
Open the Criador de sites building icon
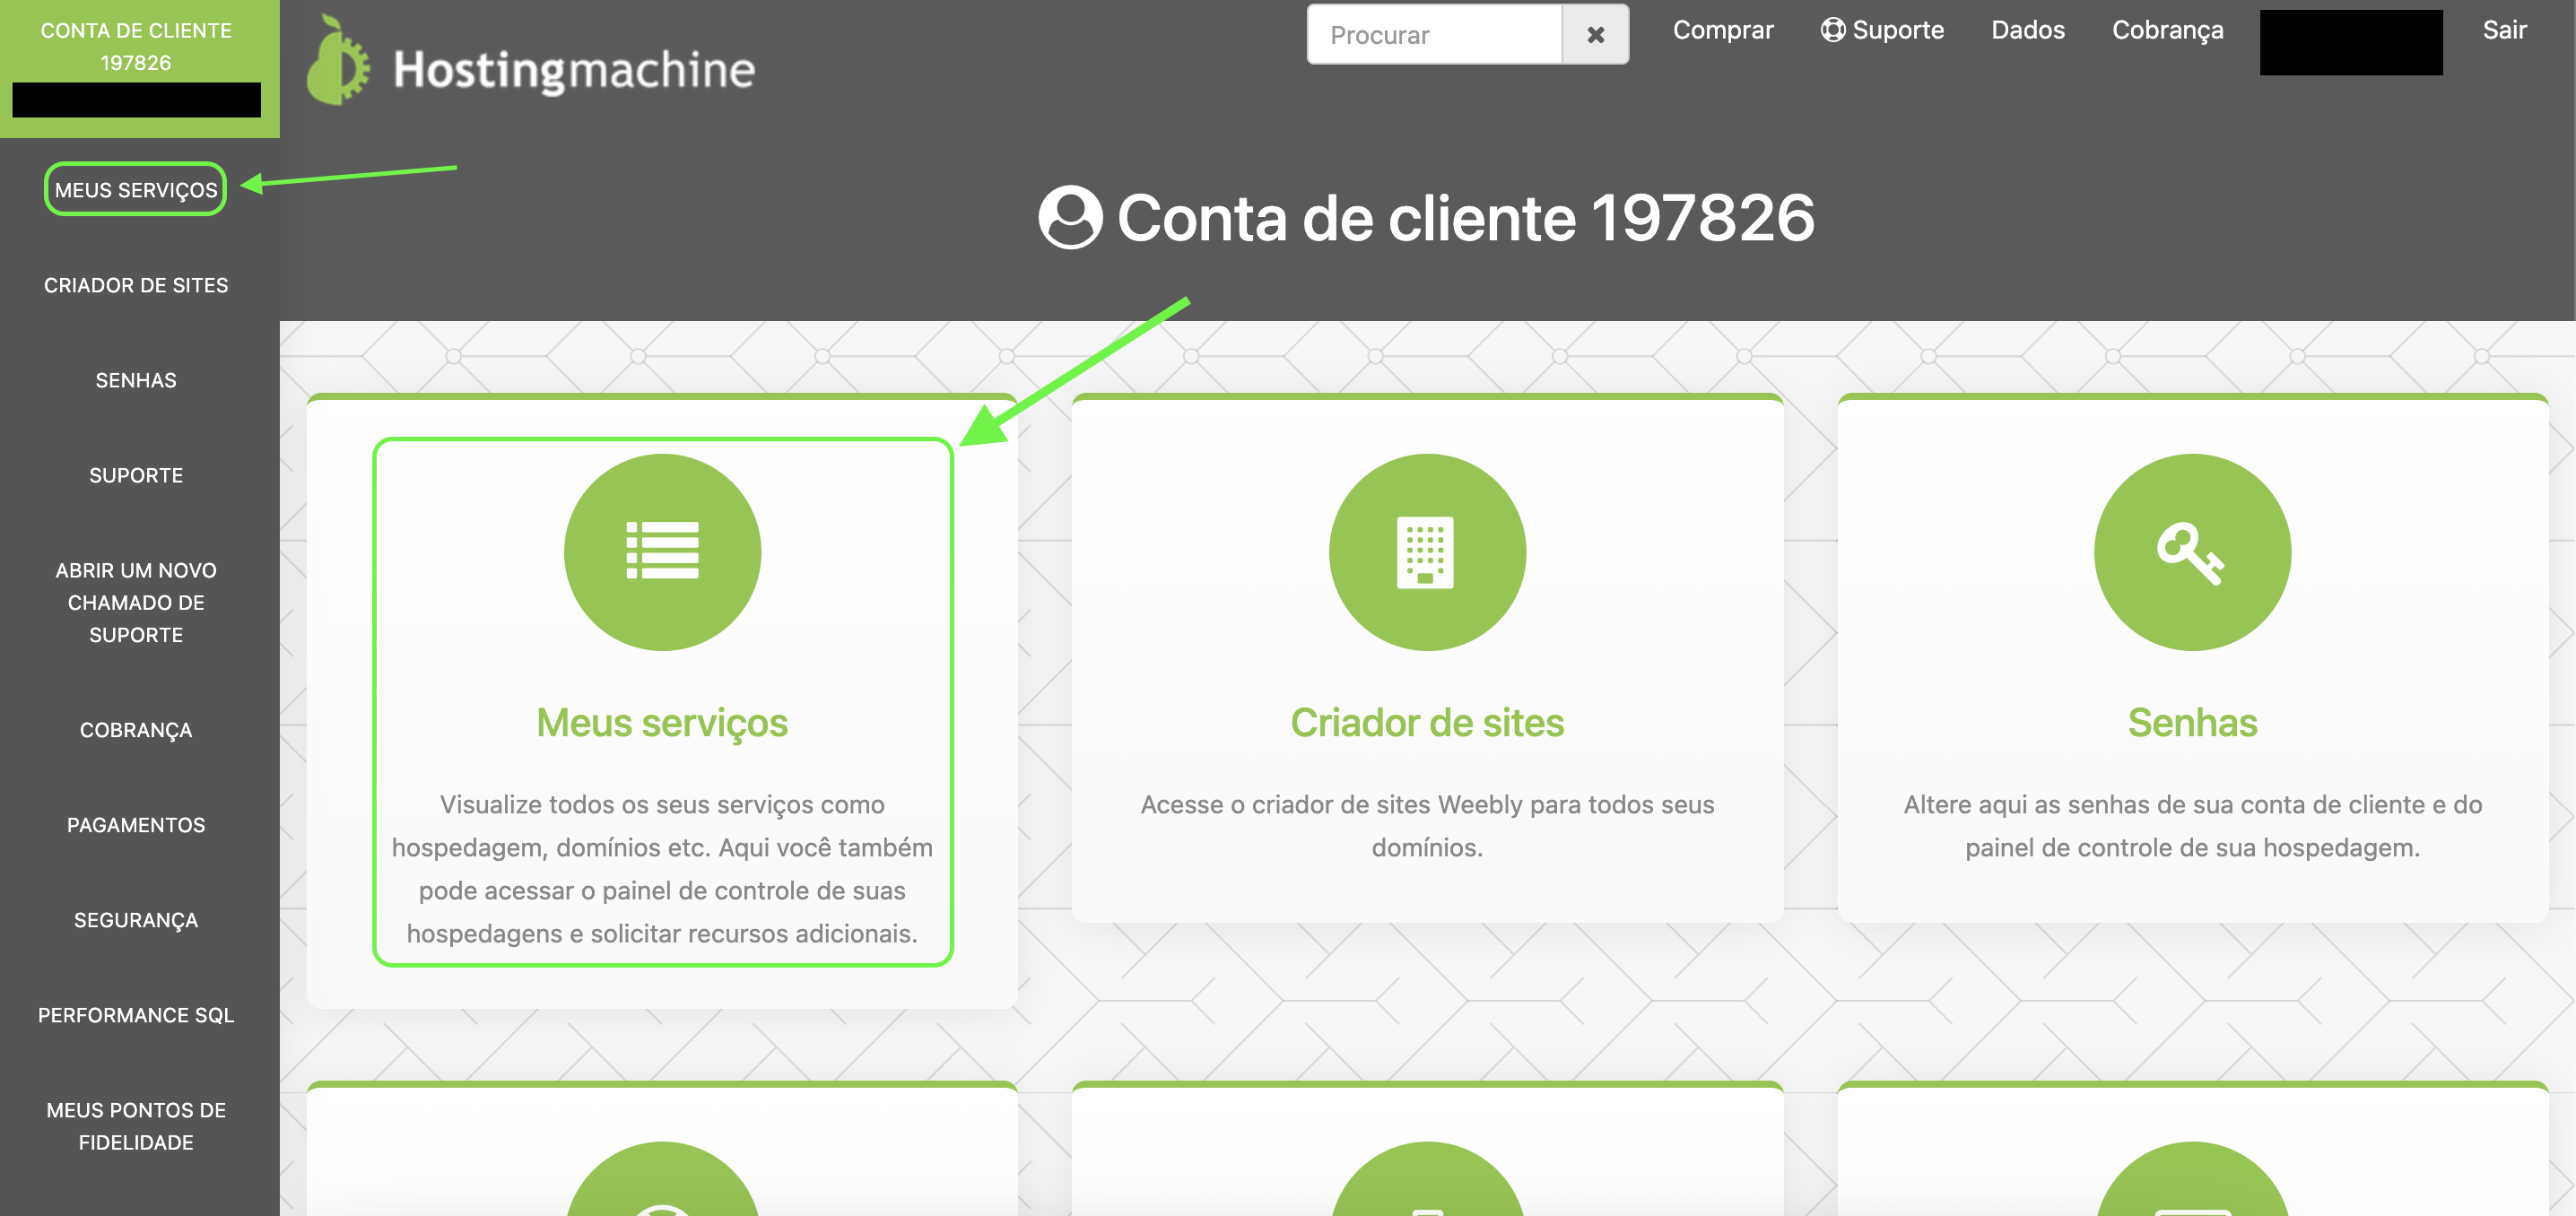(x=1427, y=552)
